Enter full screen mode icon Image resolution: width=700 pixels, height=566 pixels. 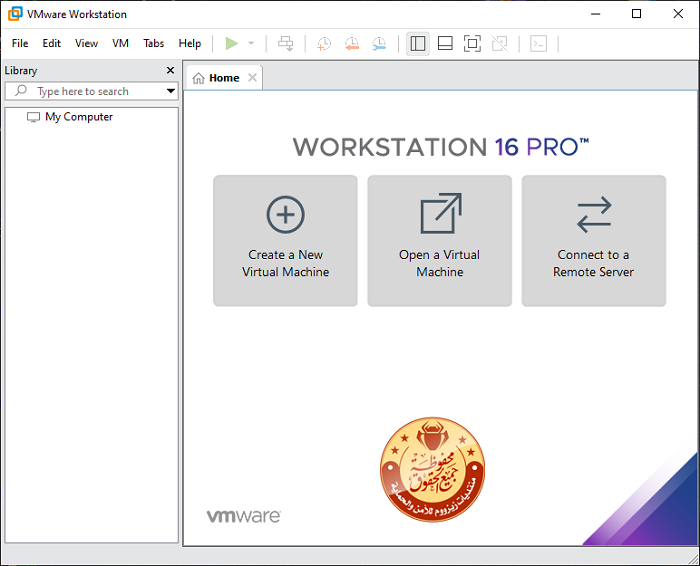[472, 43]
